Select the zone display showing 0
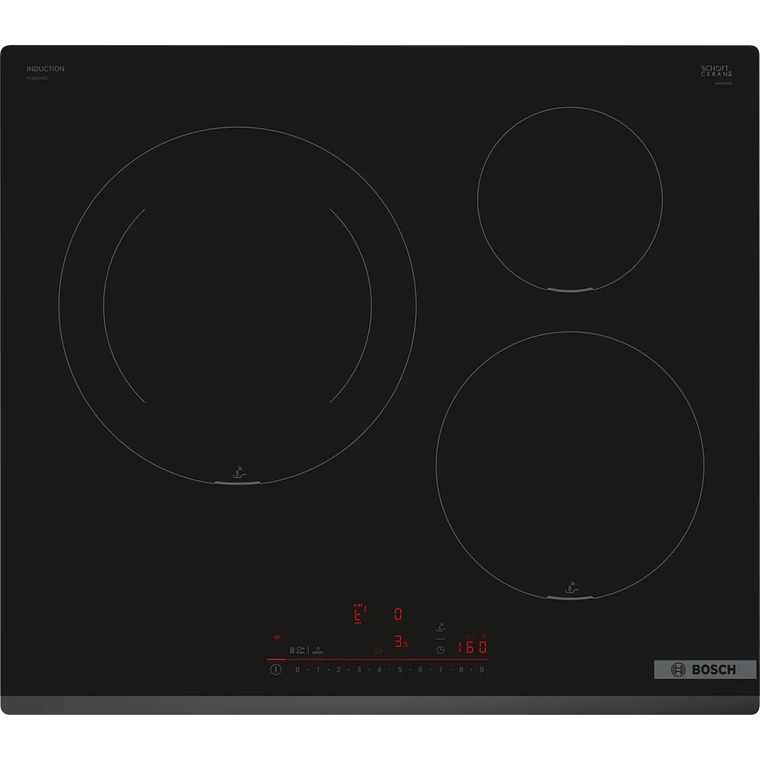The height and width of the screenshot is (760, 760). [x=398, y=613]
